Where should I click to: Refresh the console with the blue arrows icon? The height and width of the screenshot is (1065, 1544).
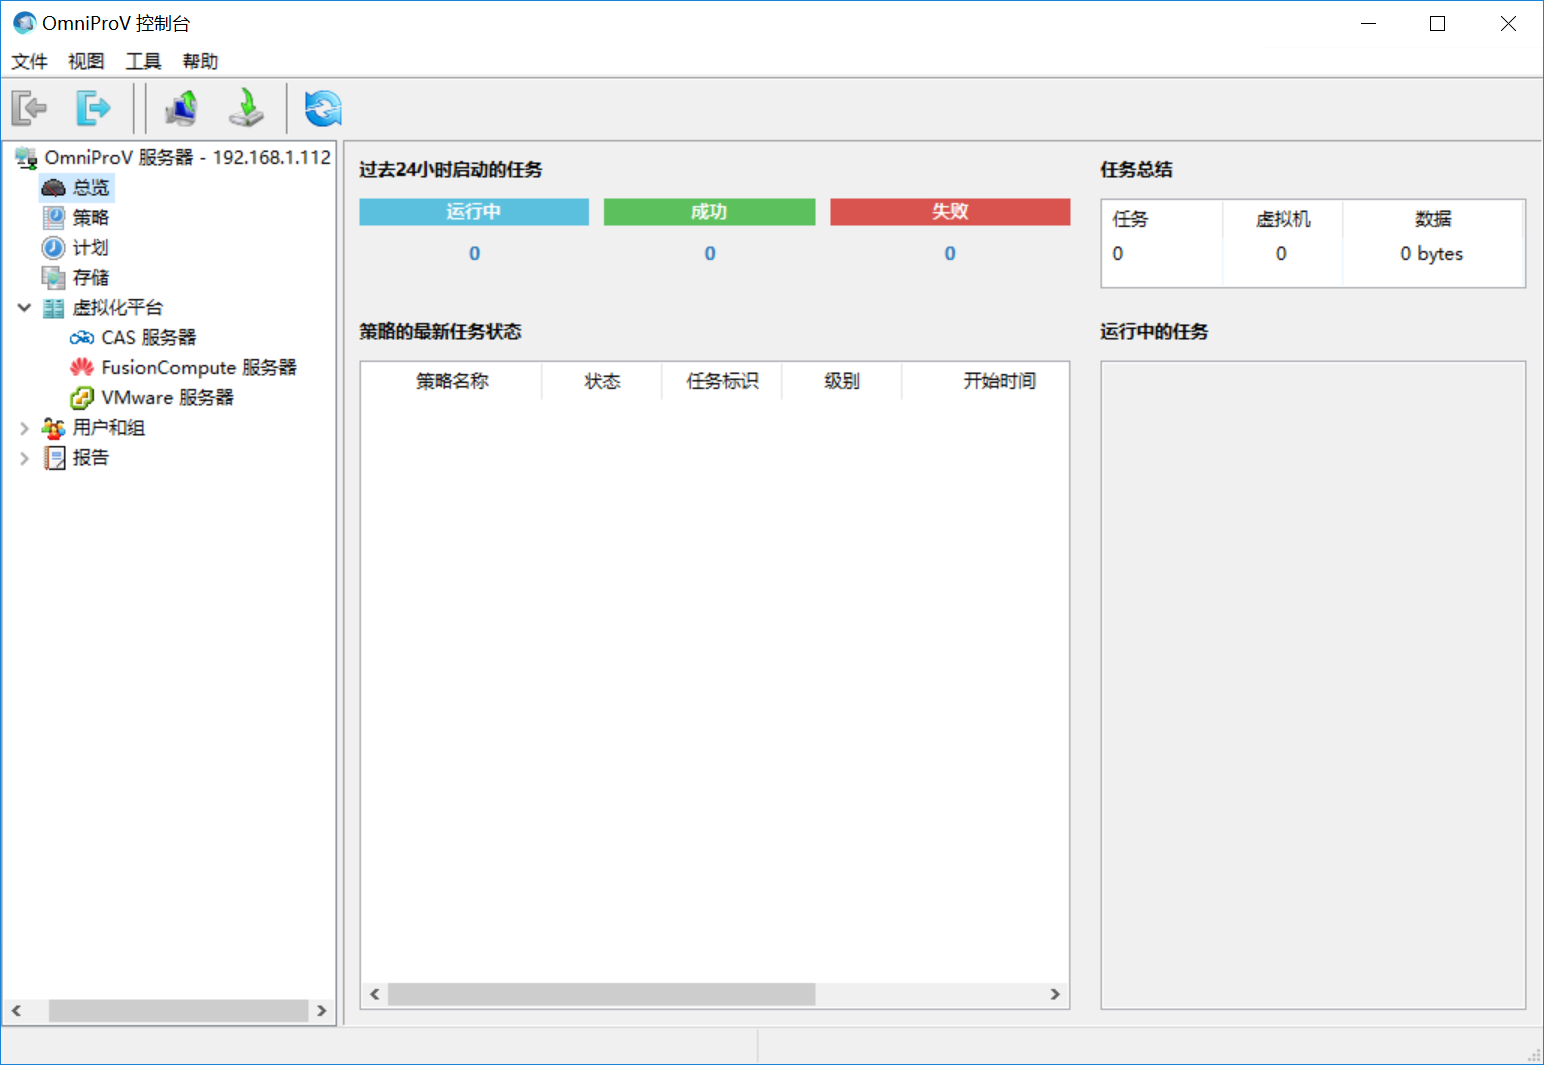pos(323,108)
